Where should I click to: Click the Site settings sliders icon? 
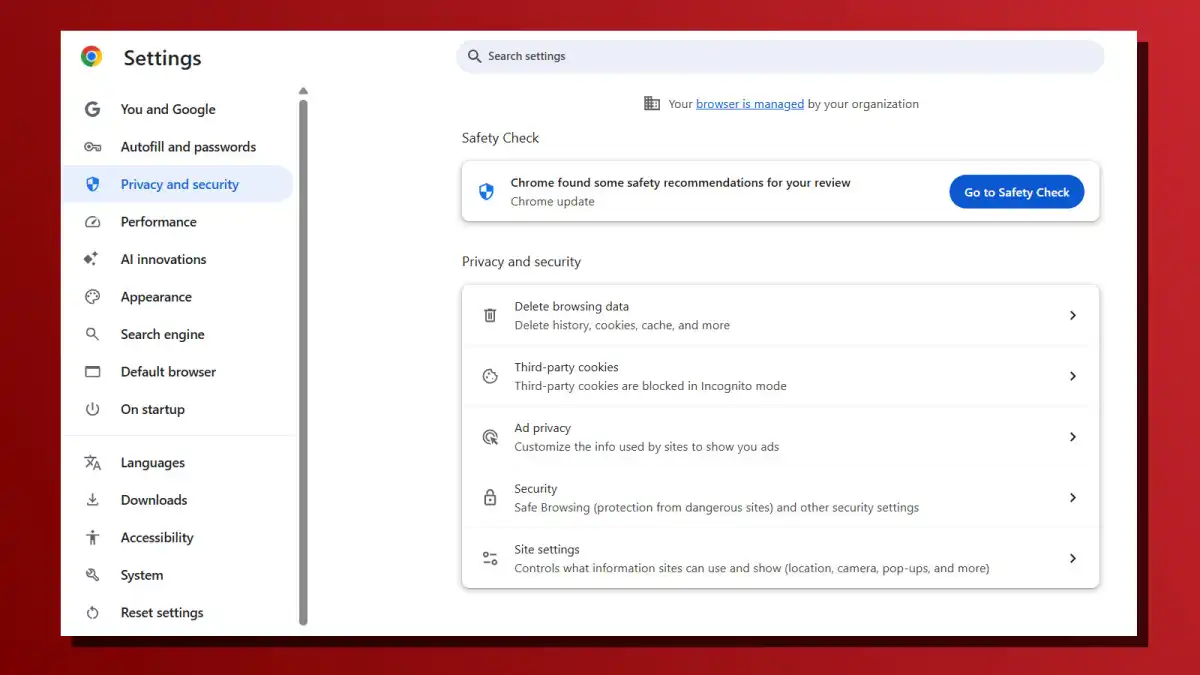coord(489,558)
